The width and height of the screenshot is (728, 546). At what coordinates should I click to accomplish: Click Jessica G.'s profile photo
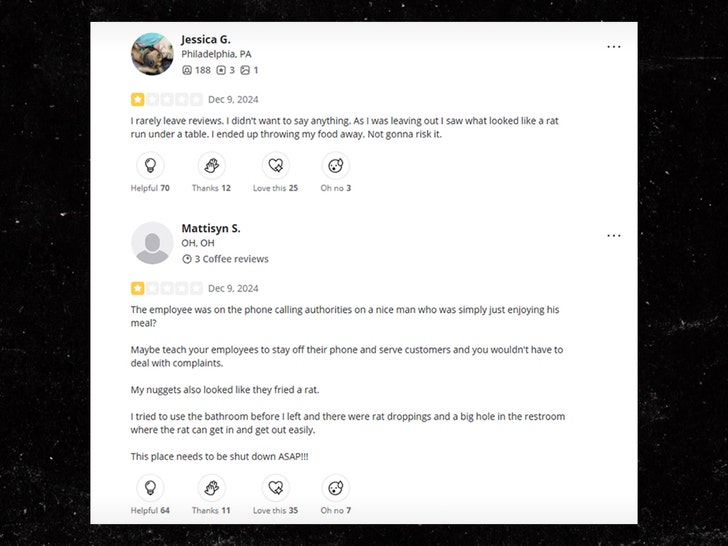tap(152, 54)
